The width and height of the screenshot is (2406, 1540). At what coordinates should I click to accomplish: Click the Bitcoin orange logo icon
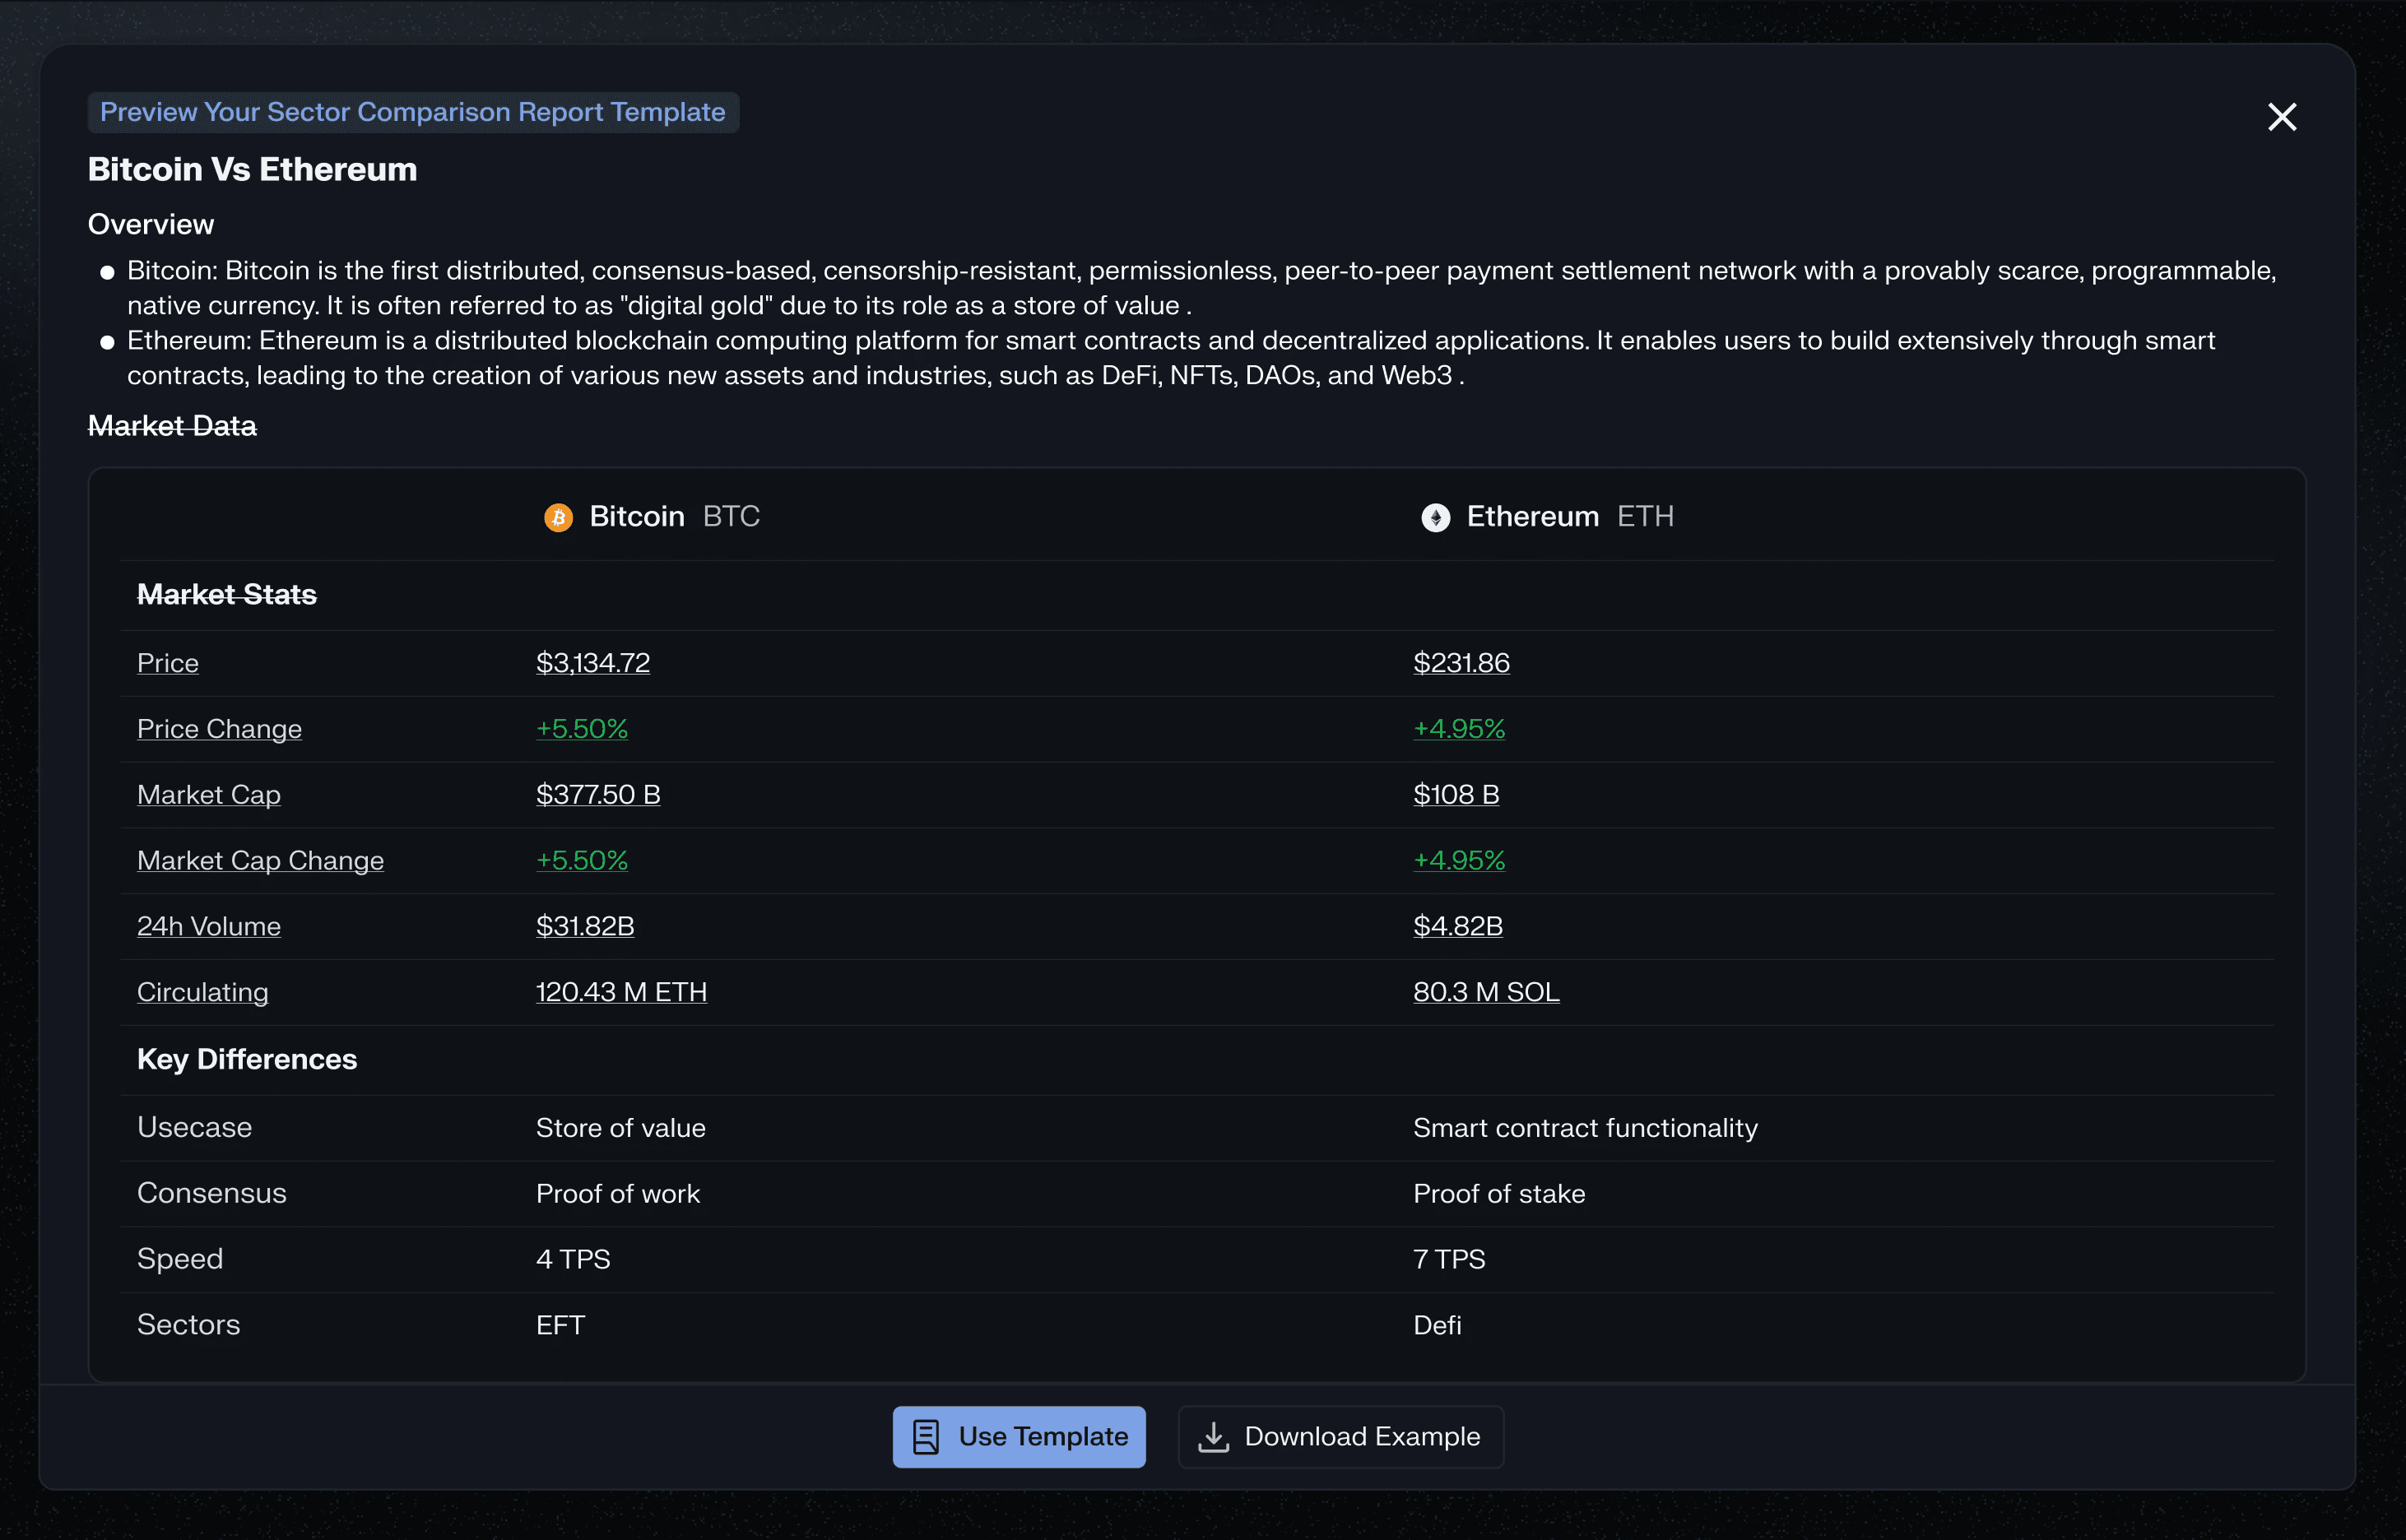coord(558,517)
